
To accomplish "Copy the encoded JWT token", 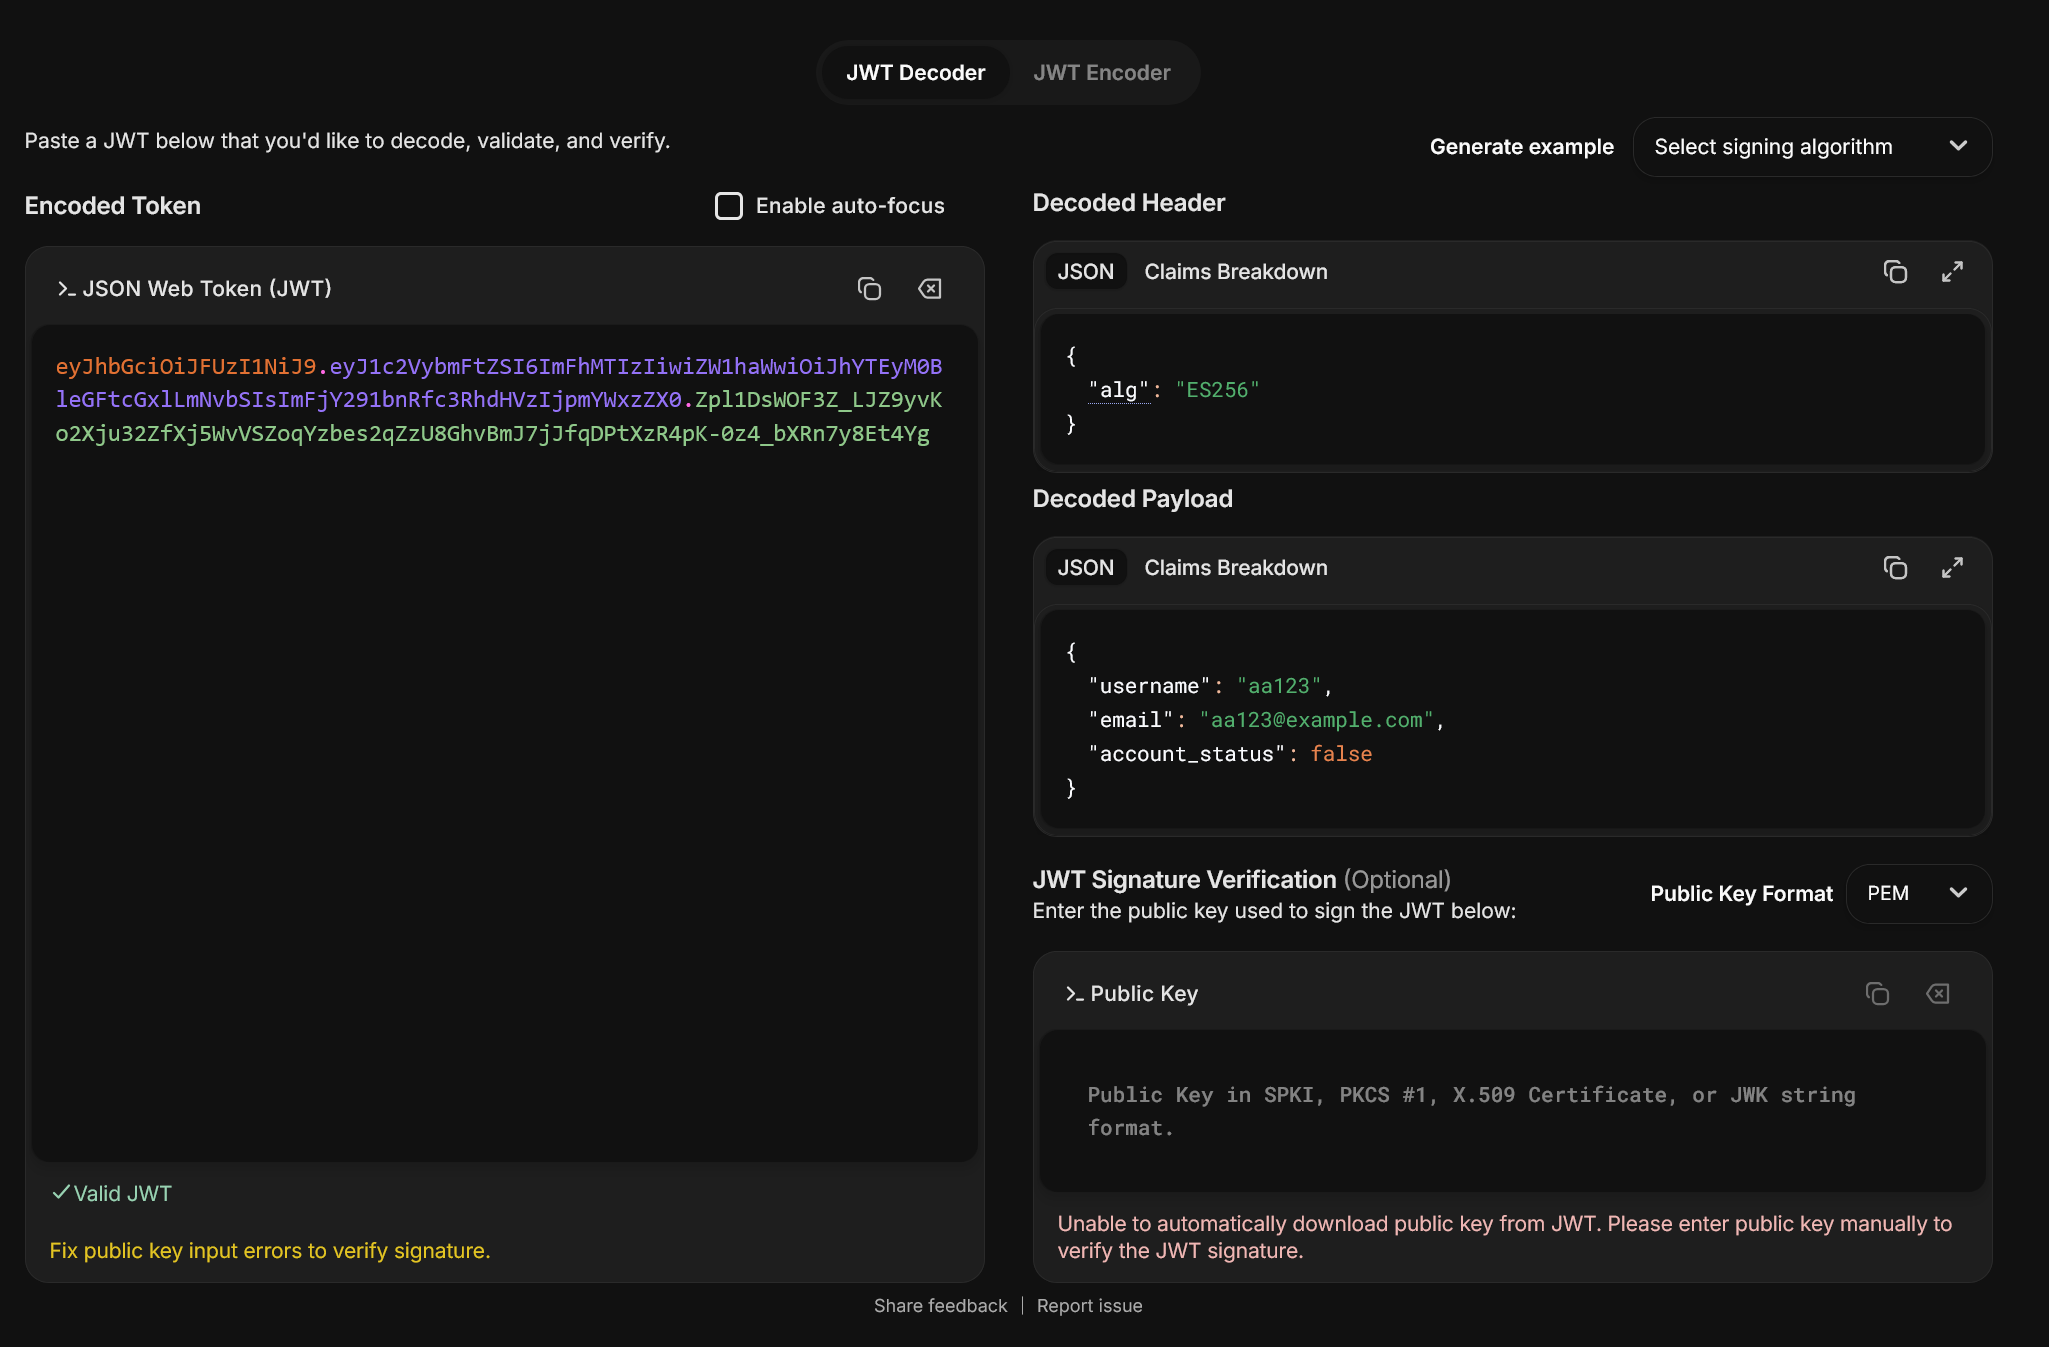I will point(869,289).
